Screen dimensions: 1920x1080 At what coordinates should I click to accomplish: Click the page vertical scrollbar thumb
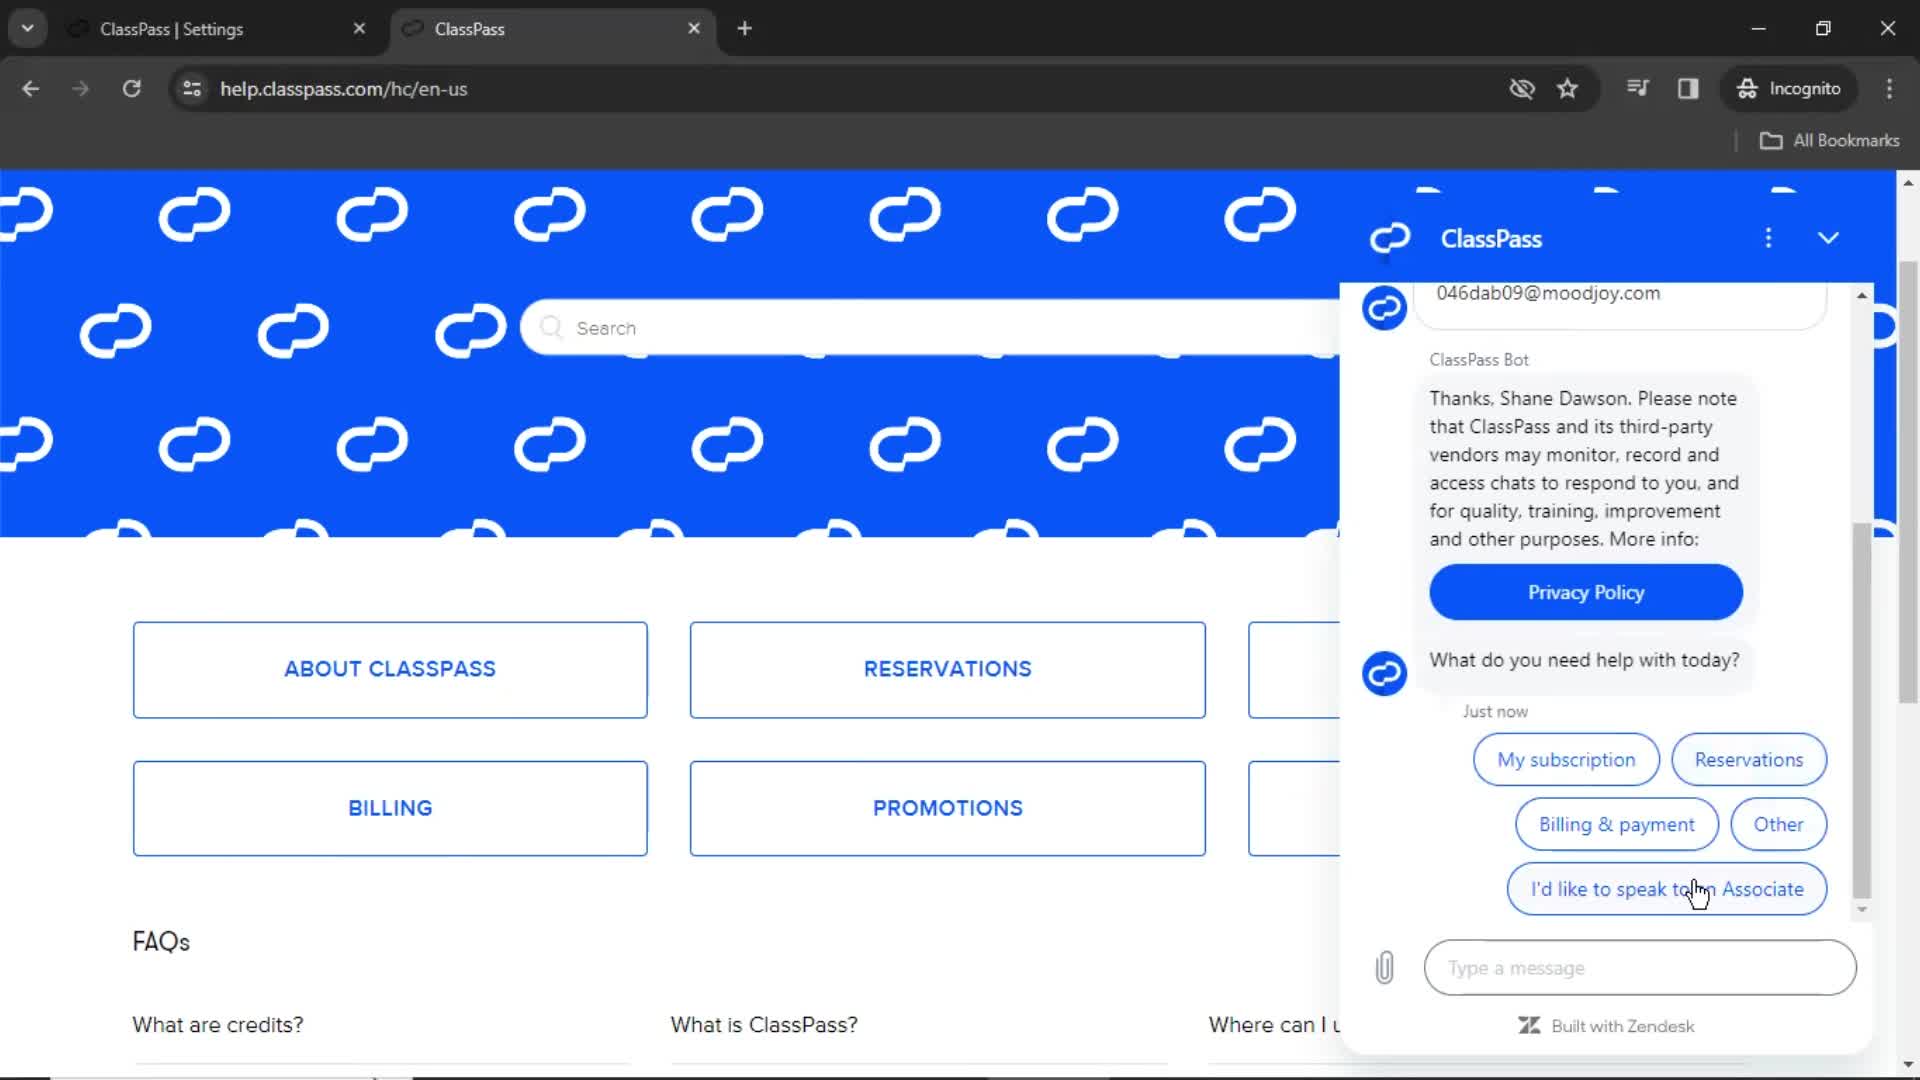[1907, 481]
